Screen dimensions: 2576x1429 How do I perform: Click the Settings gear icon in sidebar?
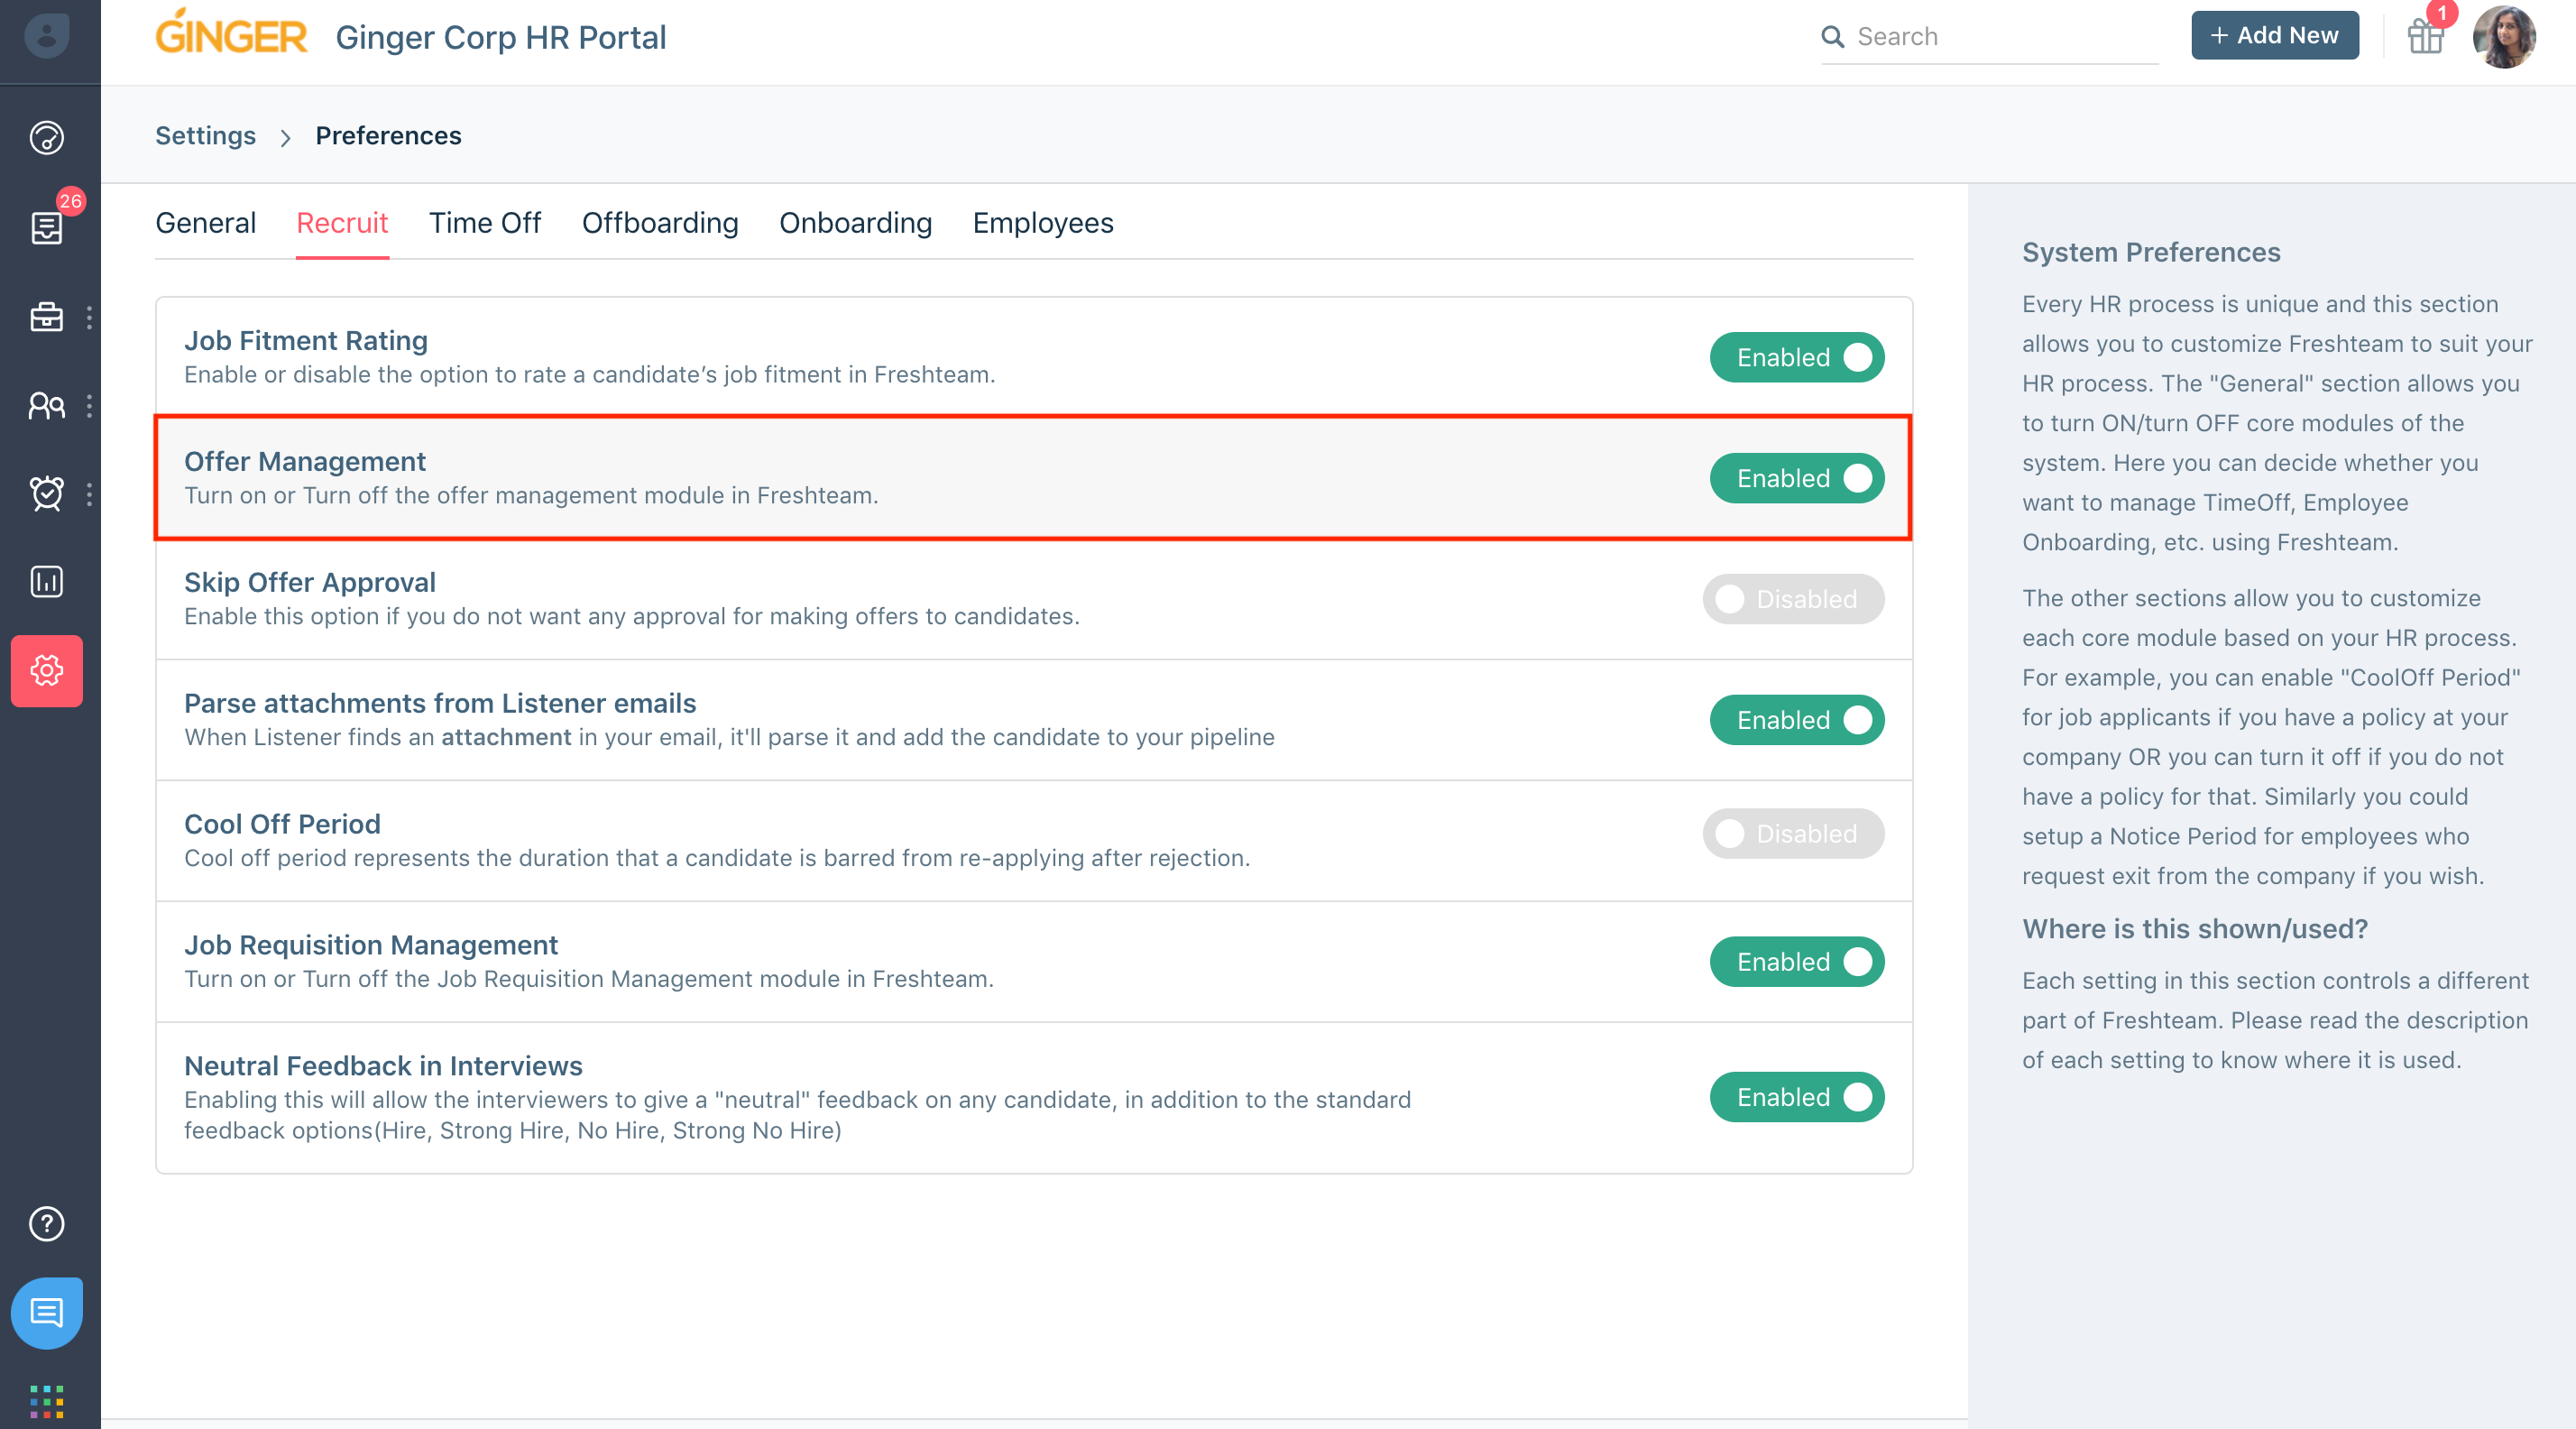(x=46, y=670)
